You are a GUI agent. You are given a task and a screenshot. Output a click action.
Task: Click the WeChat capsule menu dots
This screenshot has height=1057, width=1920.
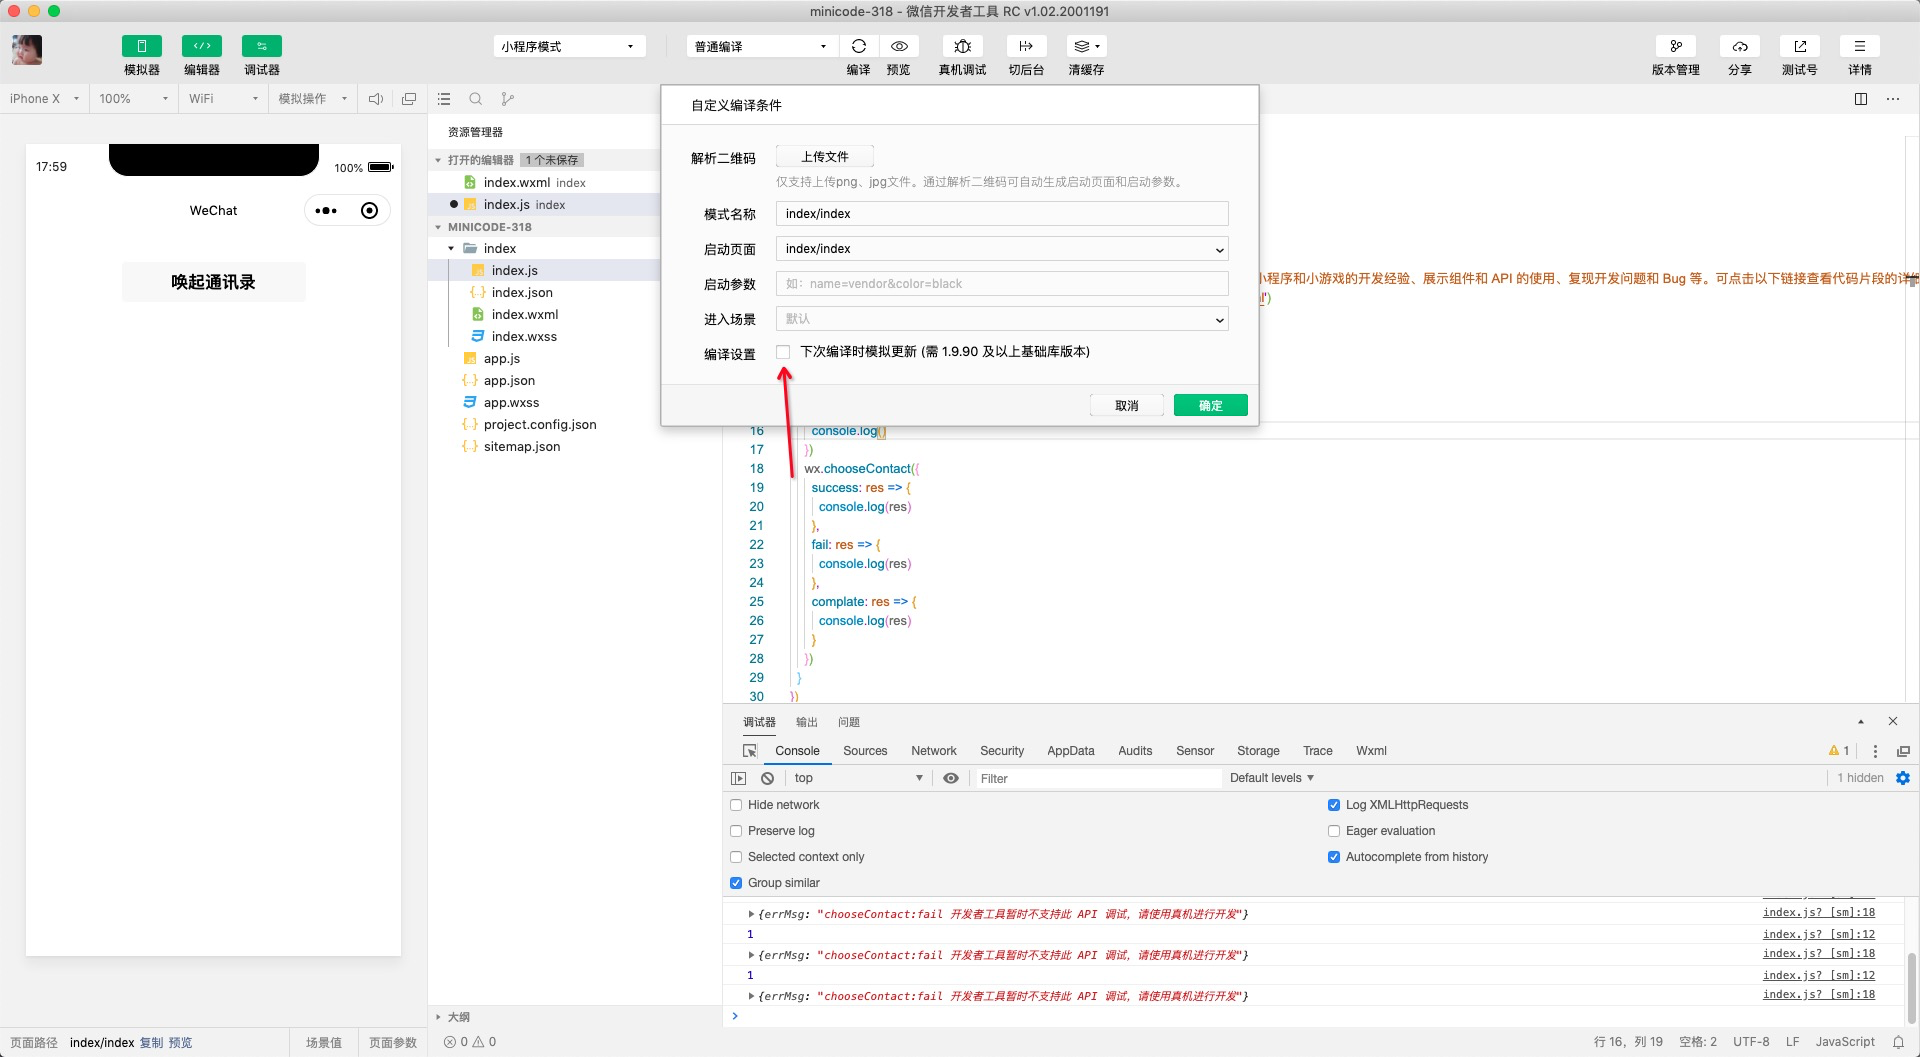pyautogui.click(x=326, y=211)
